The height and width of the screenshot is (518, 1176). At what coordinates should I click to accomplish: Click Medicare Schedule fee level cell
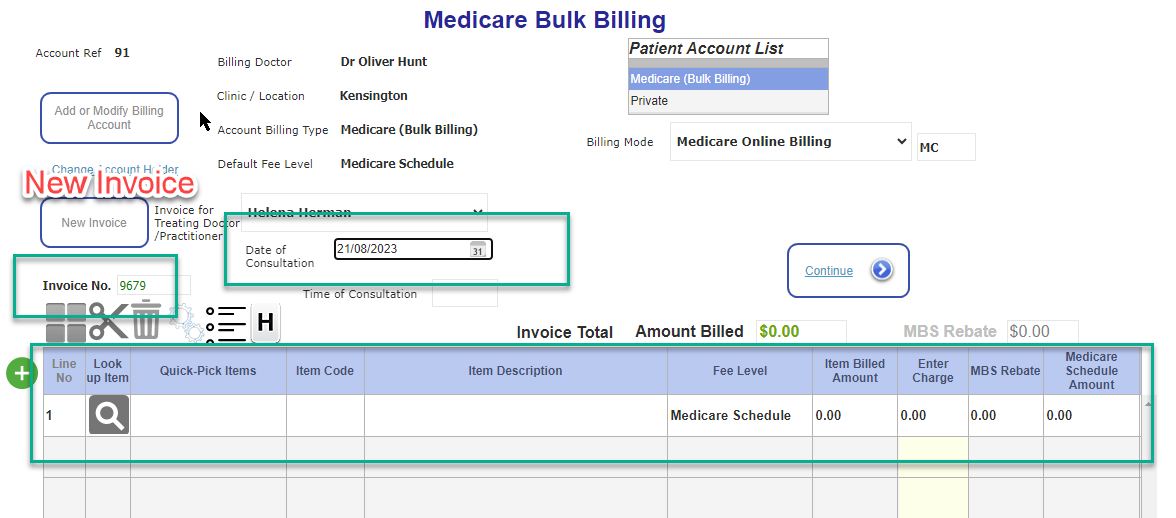tap(740, 415)
